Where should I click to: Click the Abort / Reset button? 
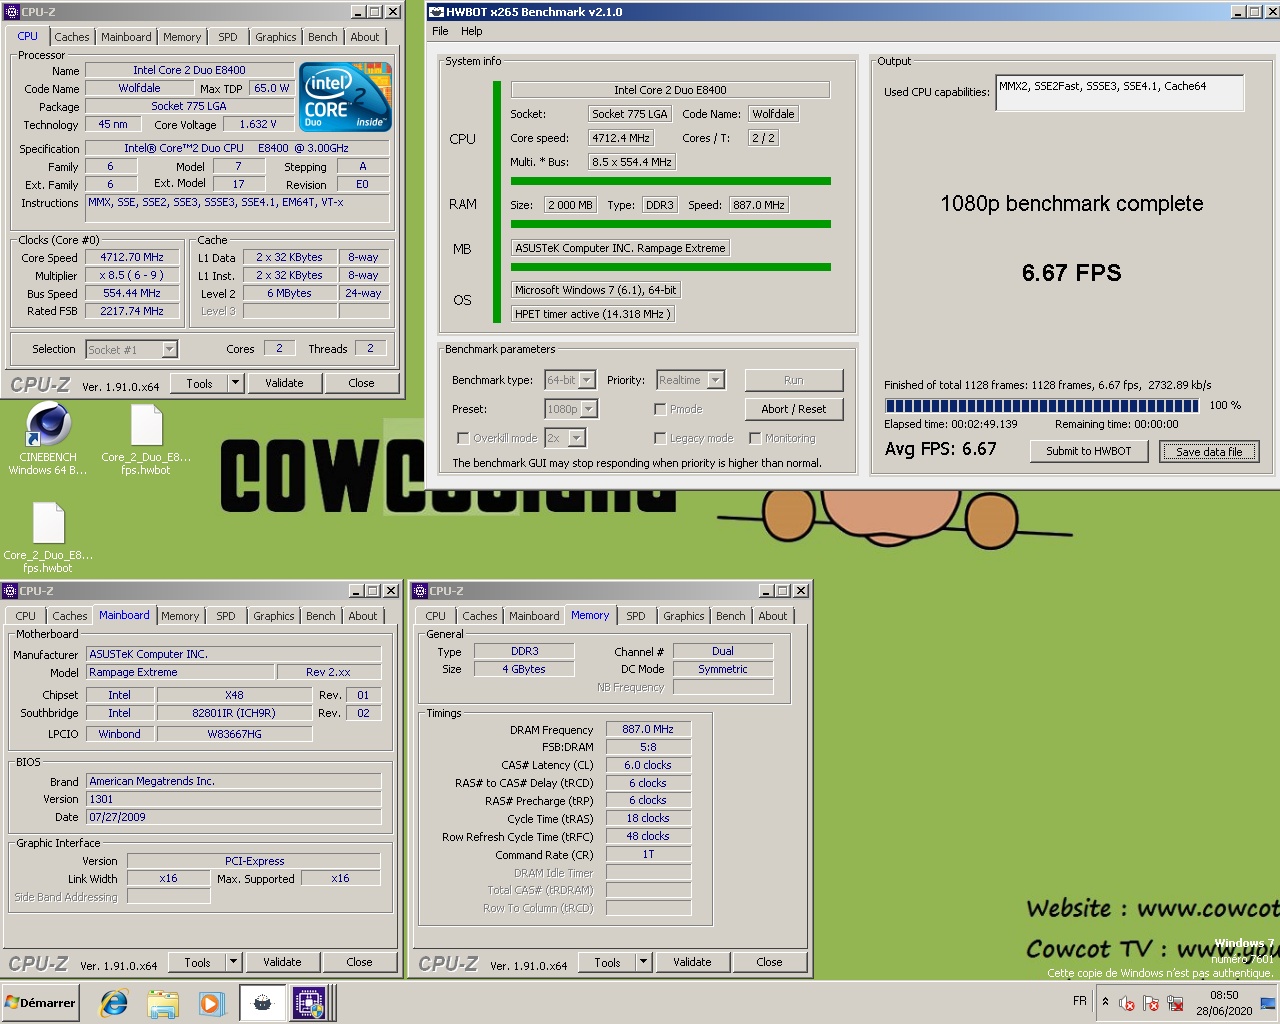click(794, 409)
